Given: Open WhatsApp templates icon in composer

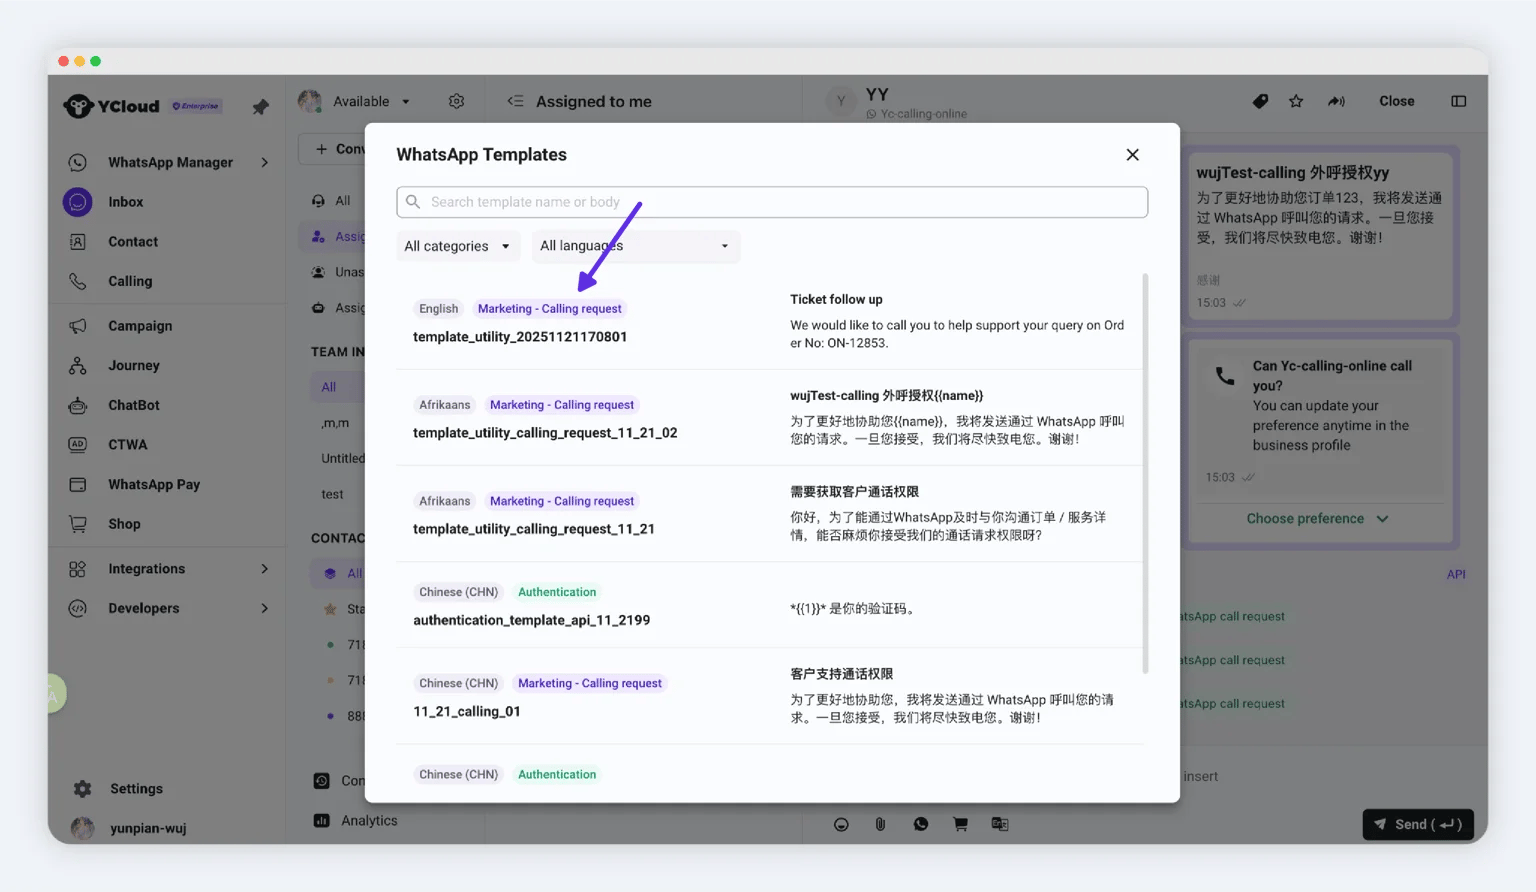Looking at the screenshot, I should [x=921, y=824].
